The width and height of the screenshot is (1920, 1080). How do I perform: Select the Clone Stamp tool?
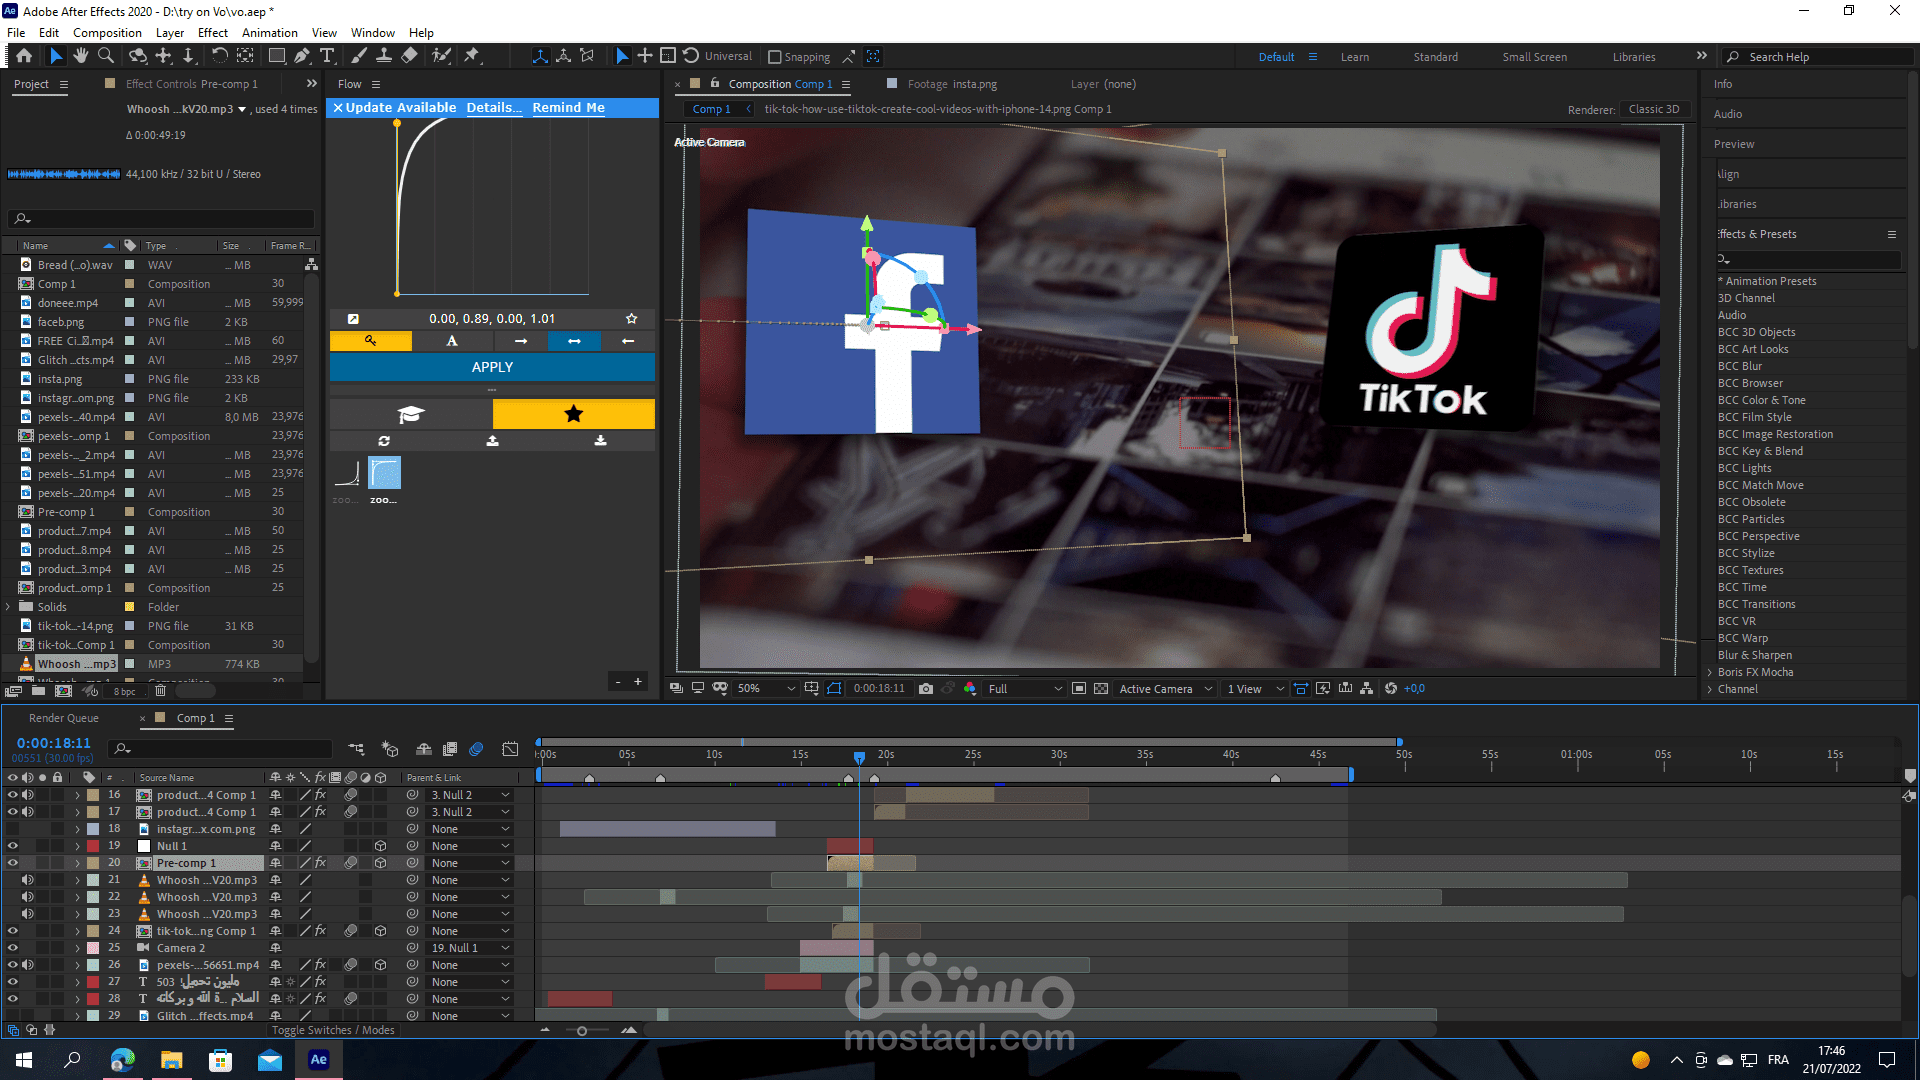(x=383, y=56)
